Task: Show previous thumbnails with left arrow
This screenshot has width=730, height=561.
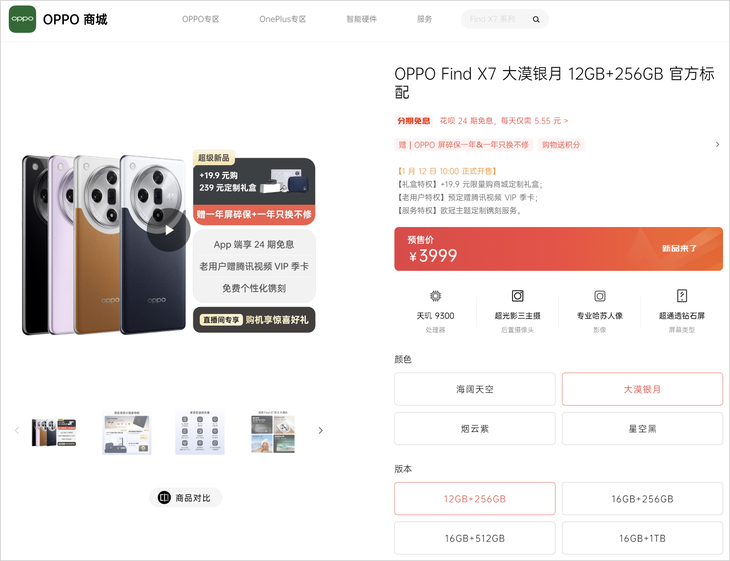Action: coord(17,431)
